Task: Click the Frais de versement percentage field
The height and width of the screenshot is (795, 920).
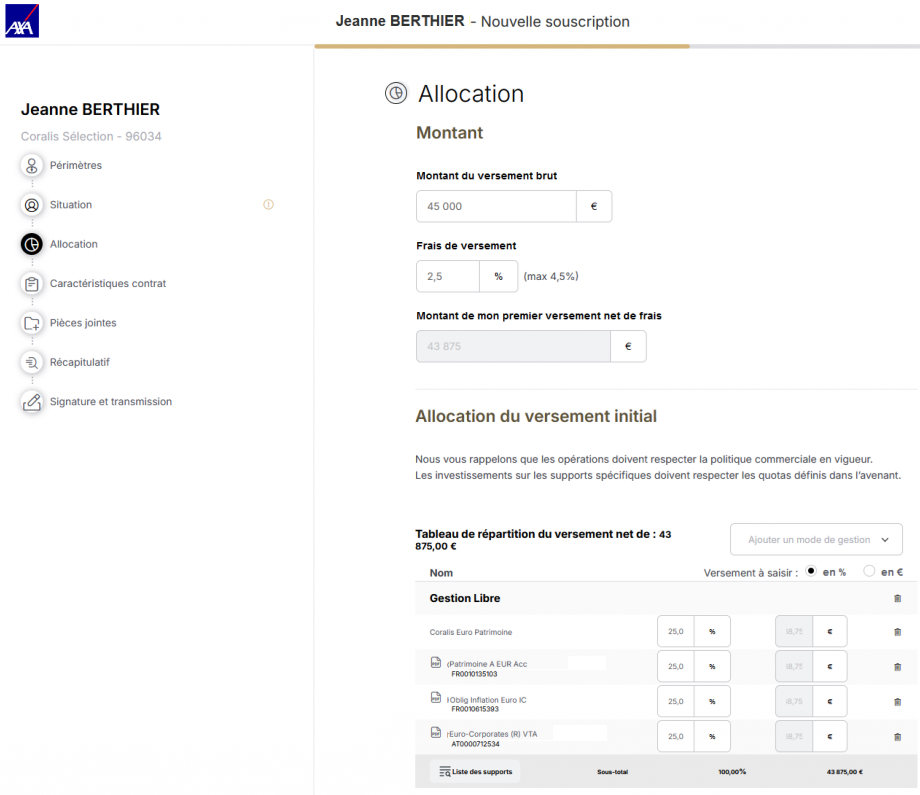Action: point(447,277)
